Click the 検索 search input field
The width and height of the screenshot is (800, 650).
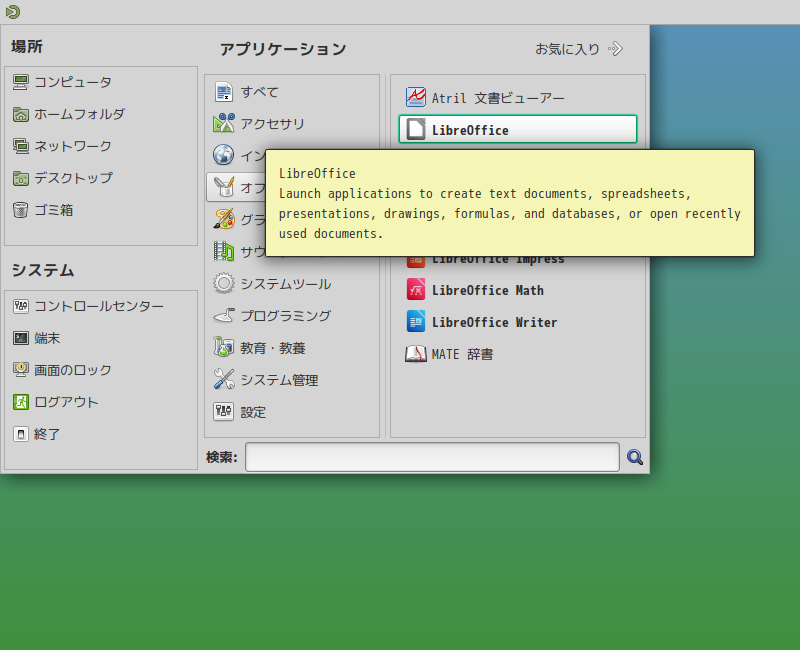click(432, 457)
